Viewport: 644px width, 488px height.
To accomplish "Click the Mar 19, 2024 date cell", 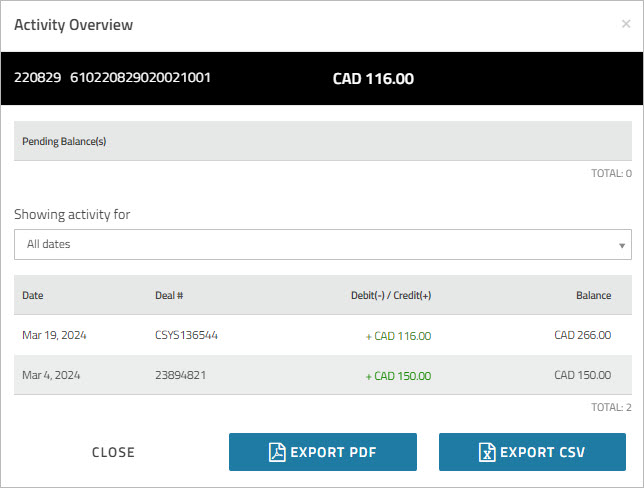I will [x=54, y=335].
